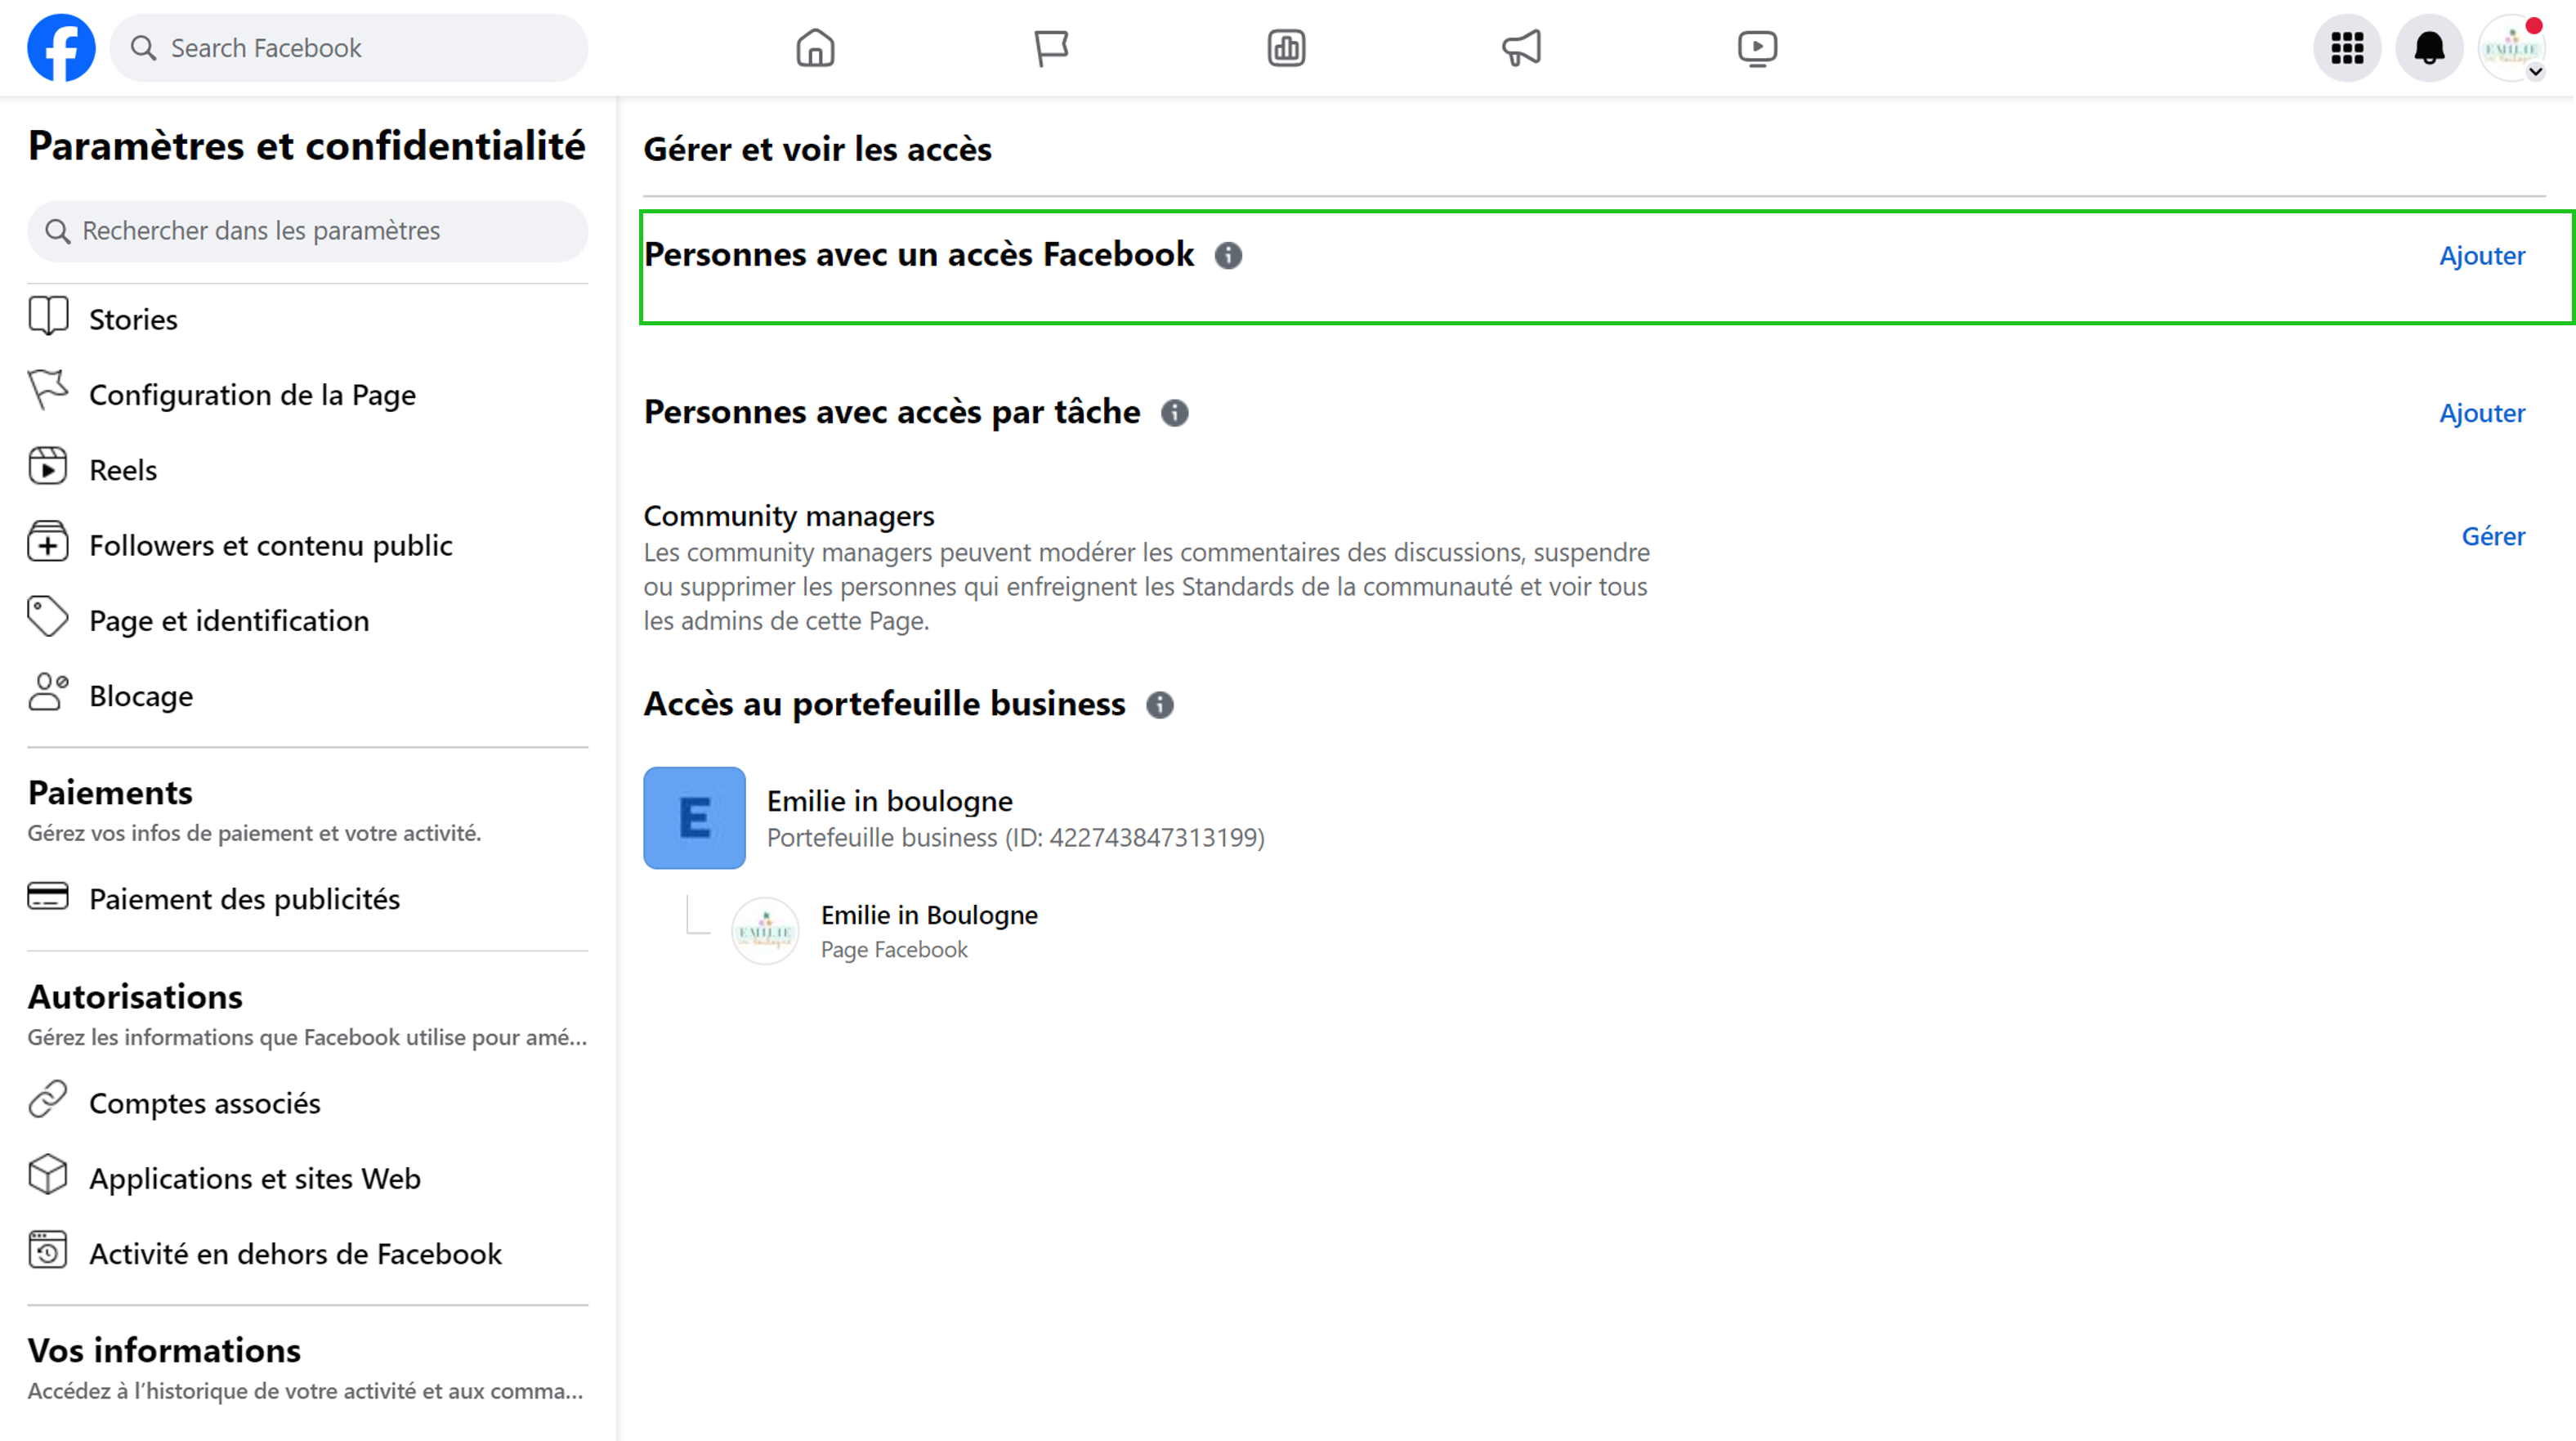Click the Configuration de la Page flag icon
2576x1441 pixels.
pyautogui.click(x=48, y=391)
